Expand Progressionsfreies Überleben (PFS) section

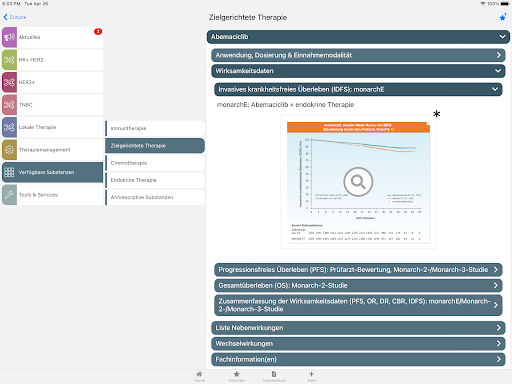pos(358,270)
